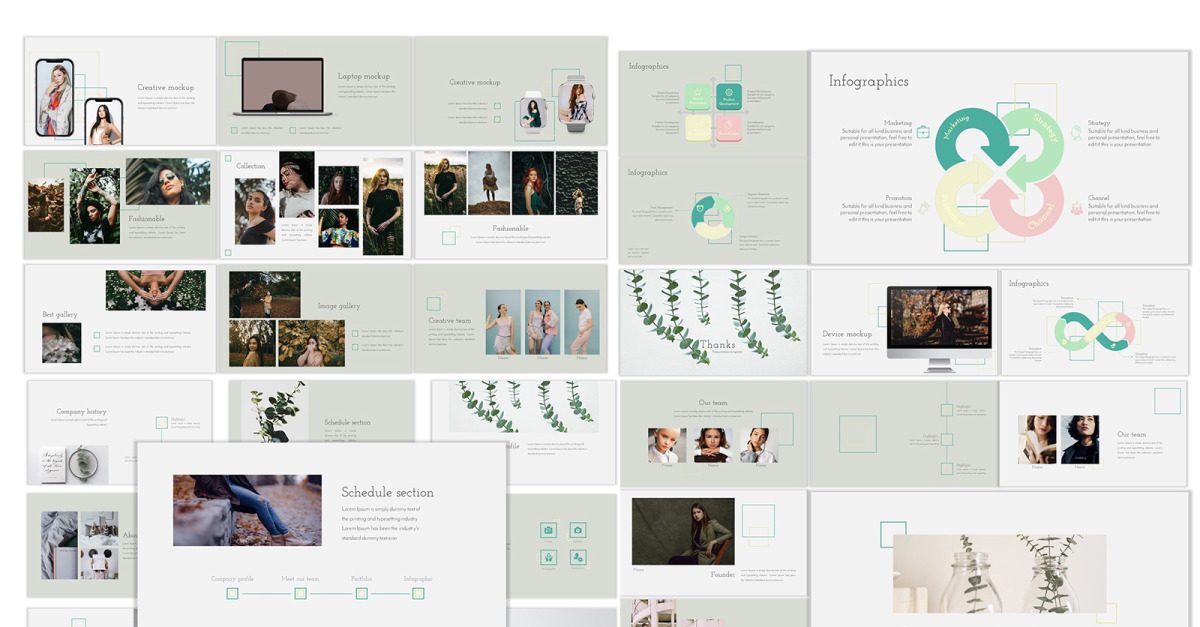Open the Device mockup slide thumbnail
1200x627 pixels.
(904, 322)
